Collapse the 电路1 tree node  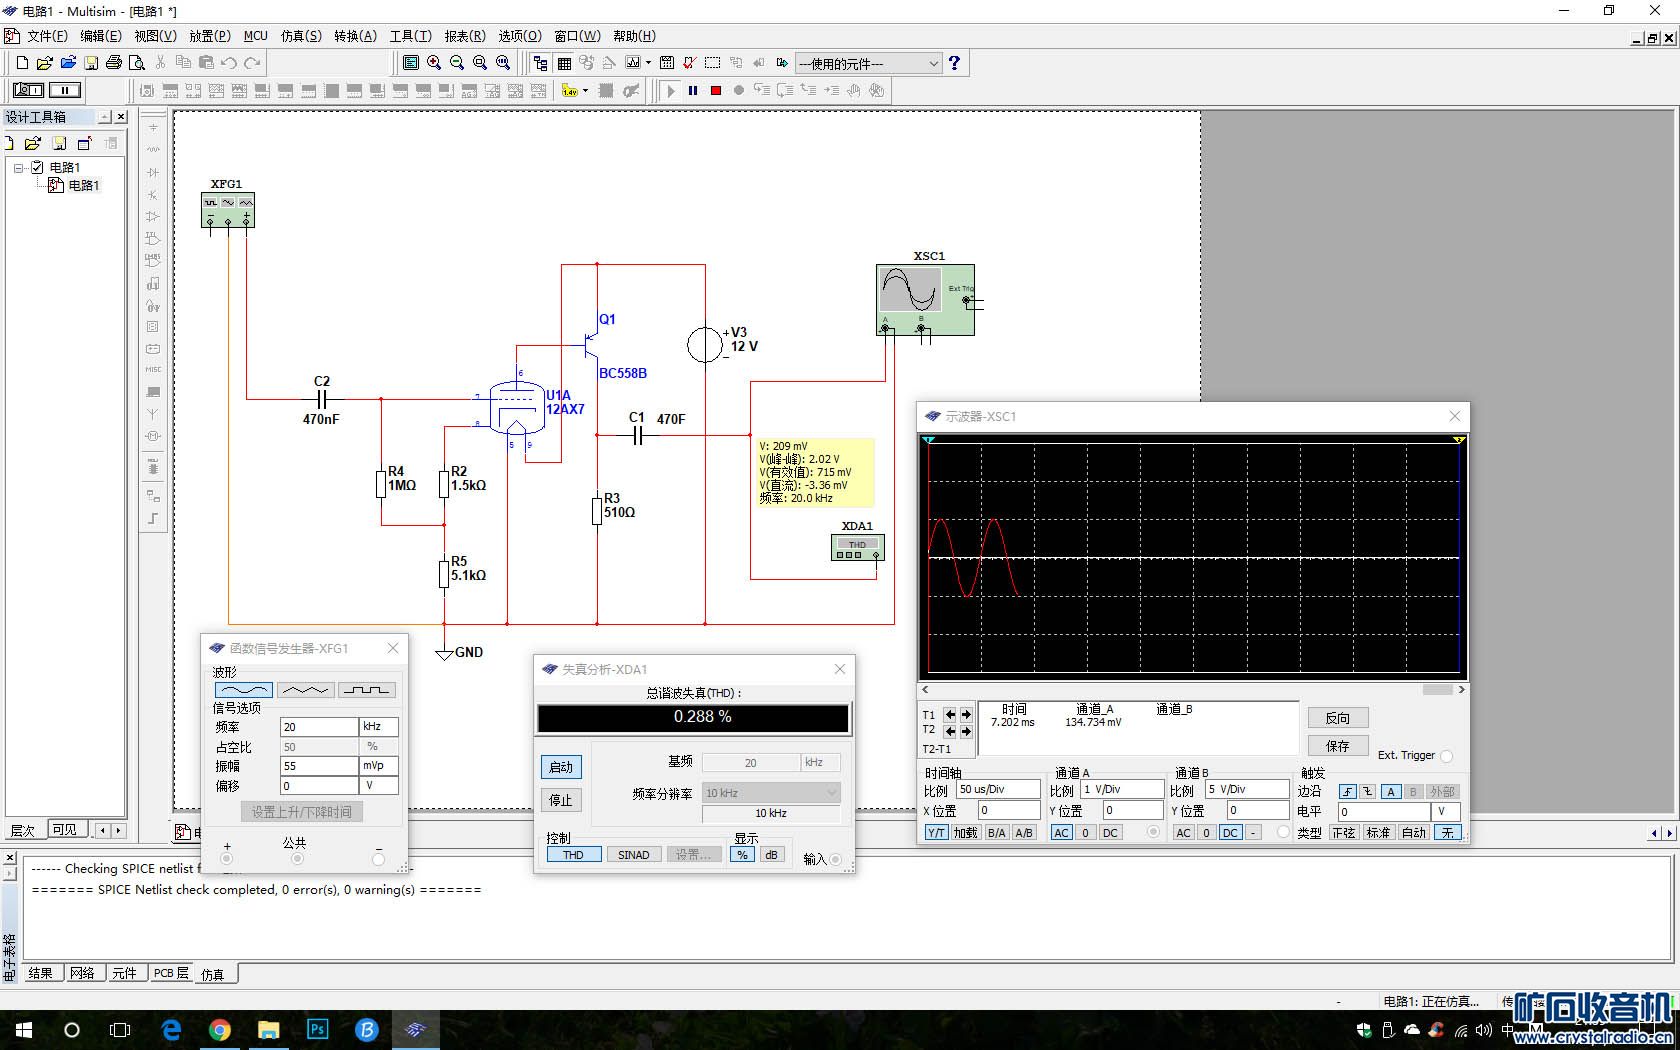(x=18, y=168)
